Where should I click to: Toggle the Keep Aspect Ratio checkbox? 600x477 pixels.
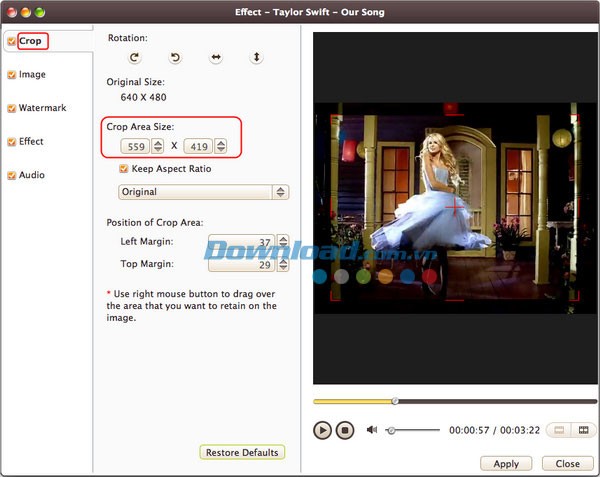124,169
